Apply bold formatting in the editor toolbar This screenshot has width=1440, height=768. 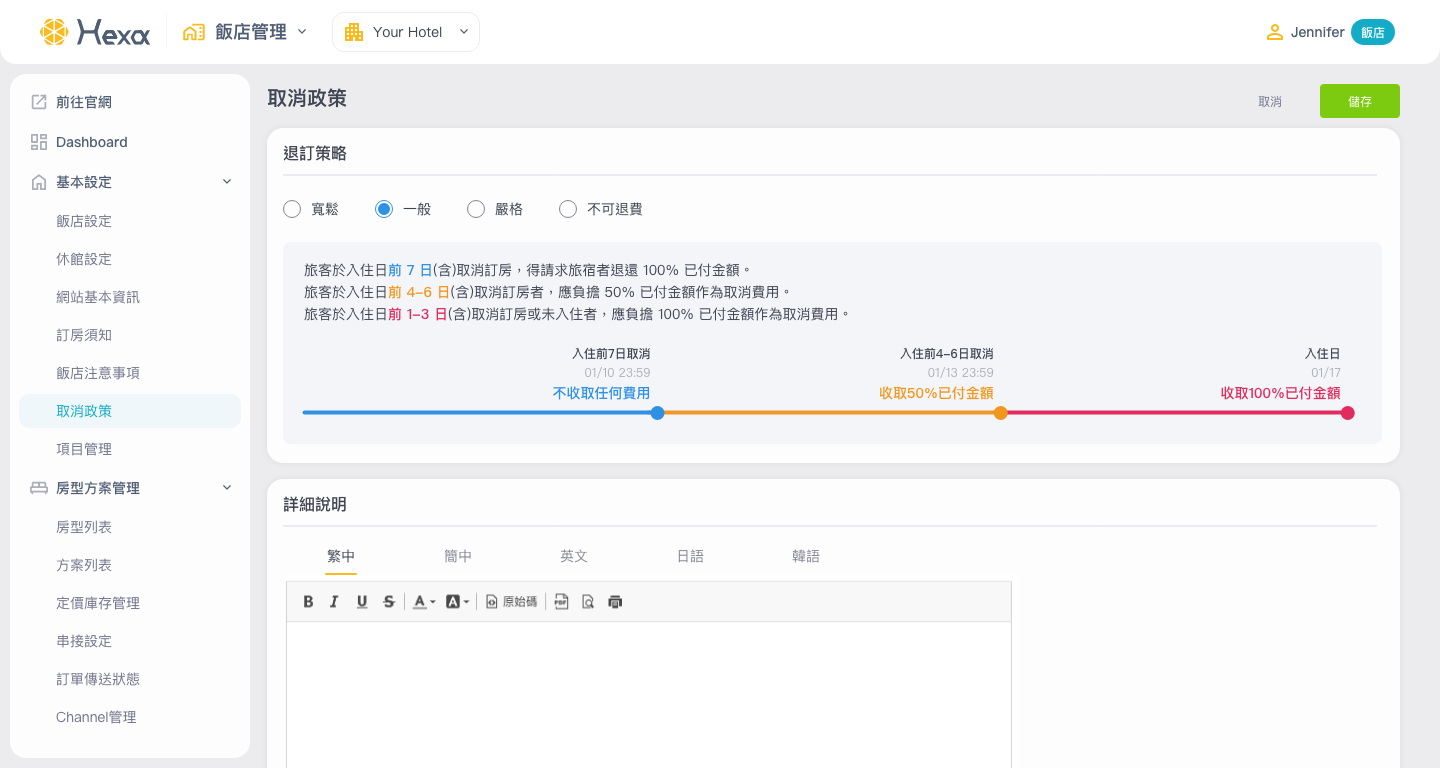click(x=308, y=602)
